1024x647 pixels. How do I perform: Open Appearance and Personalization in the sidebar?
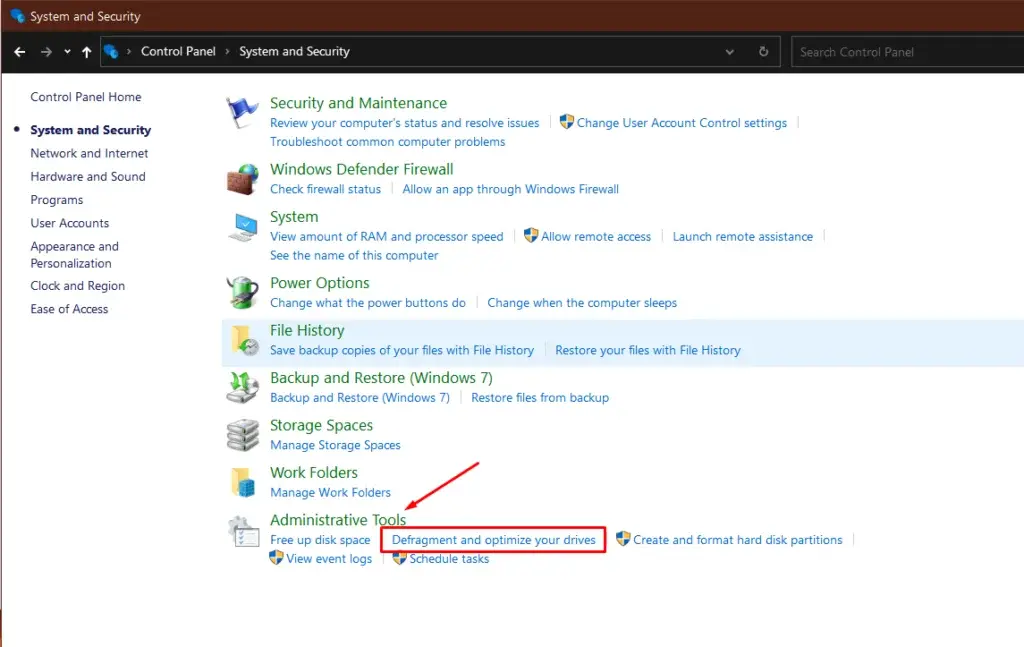click(74, 255)
